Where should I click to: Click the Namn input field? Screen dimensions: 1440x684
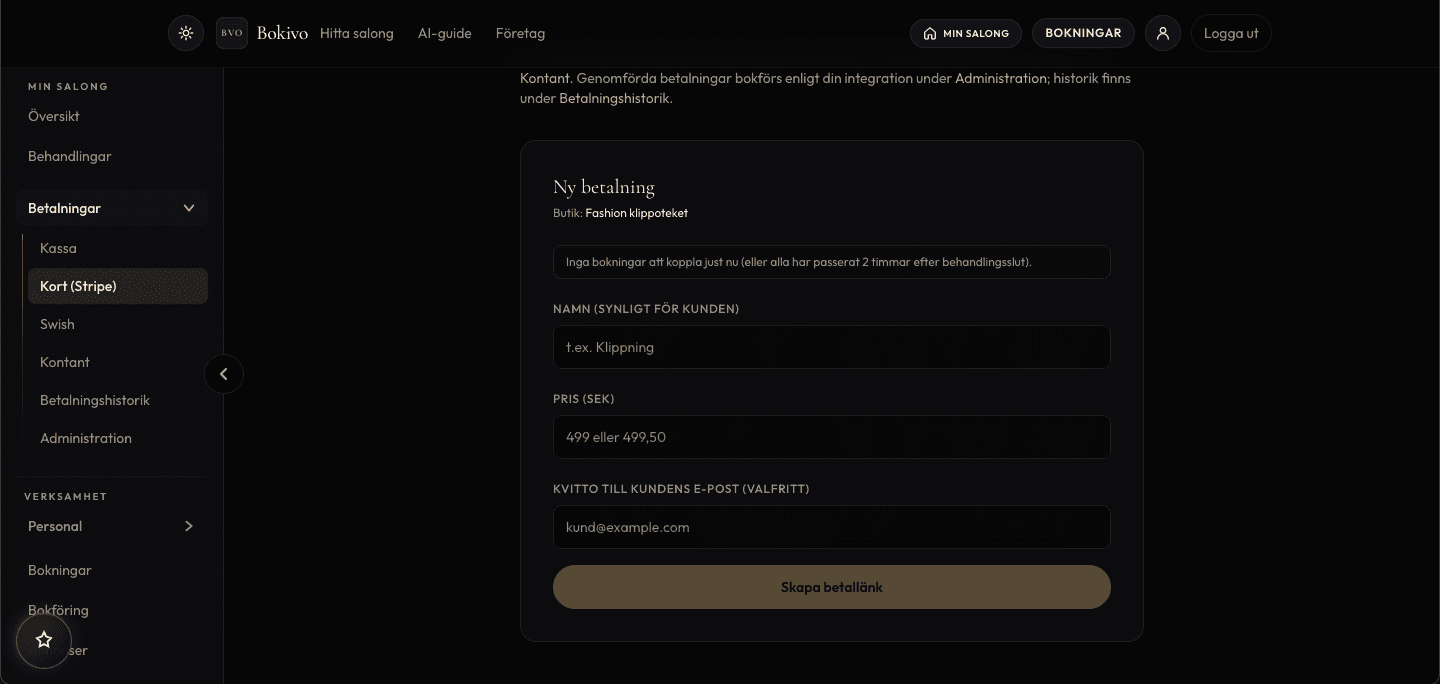pyautogui.click(x=832, y=347)
